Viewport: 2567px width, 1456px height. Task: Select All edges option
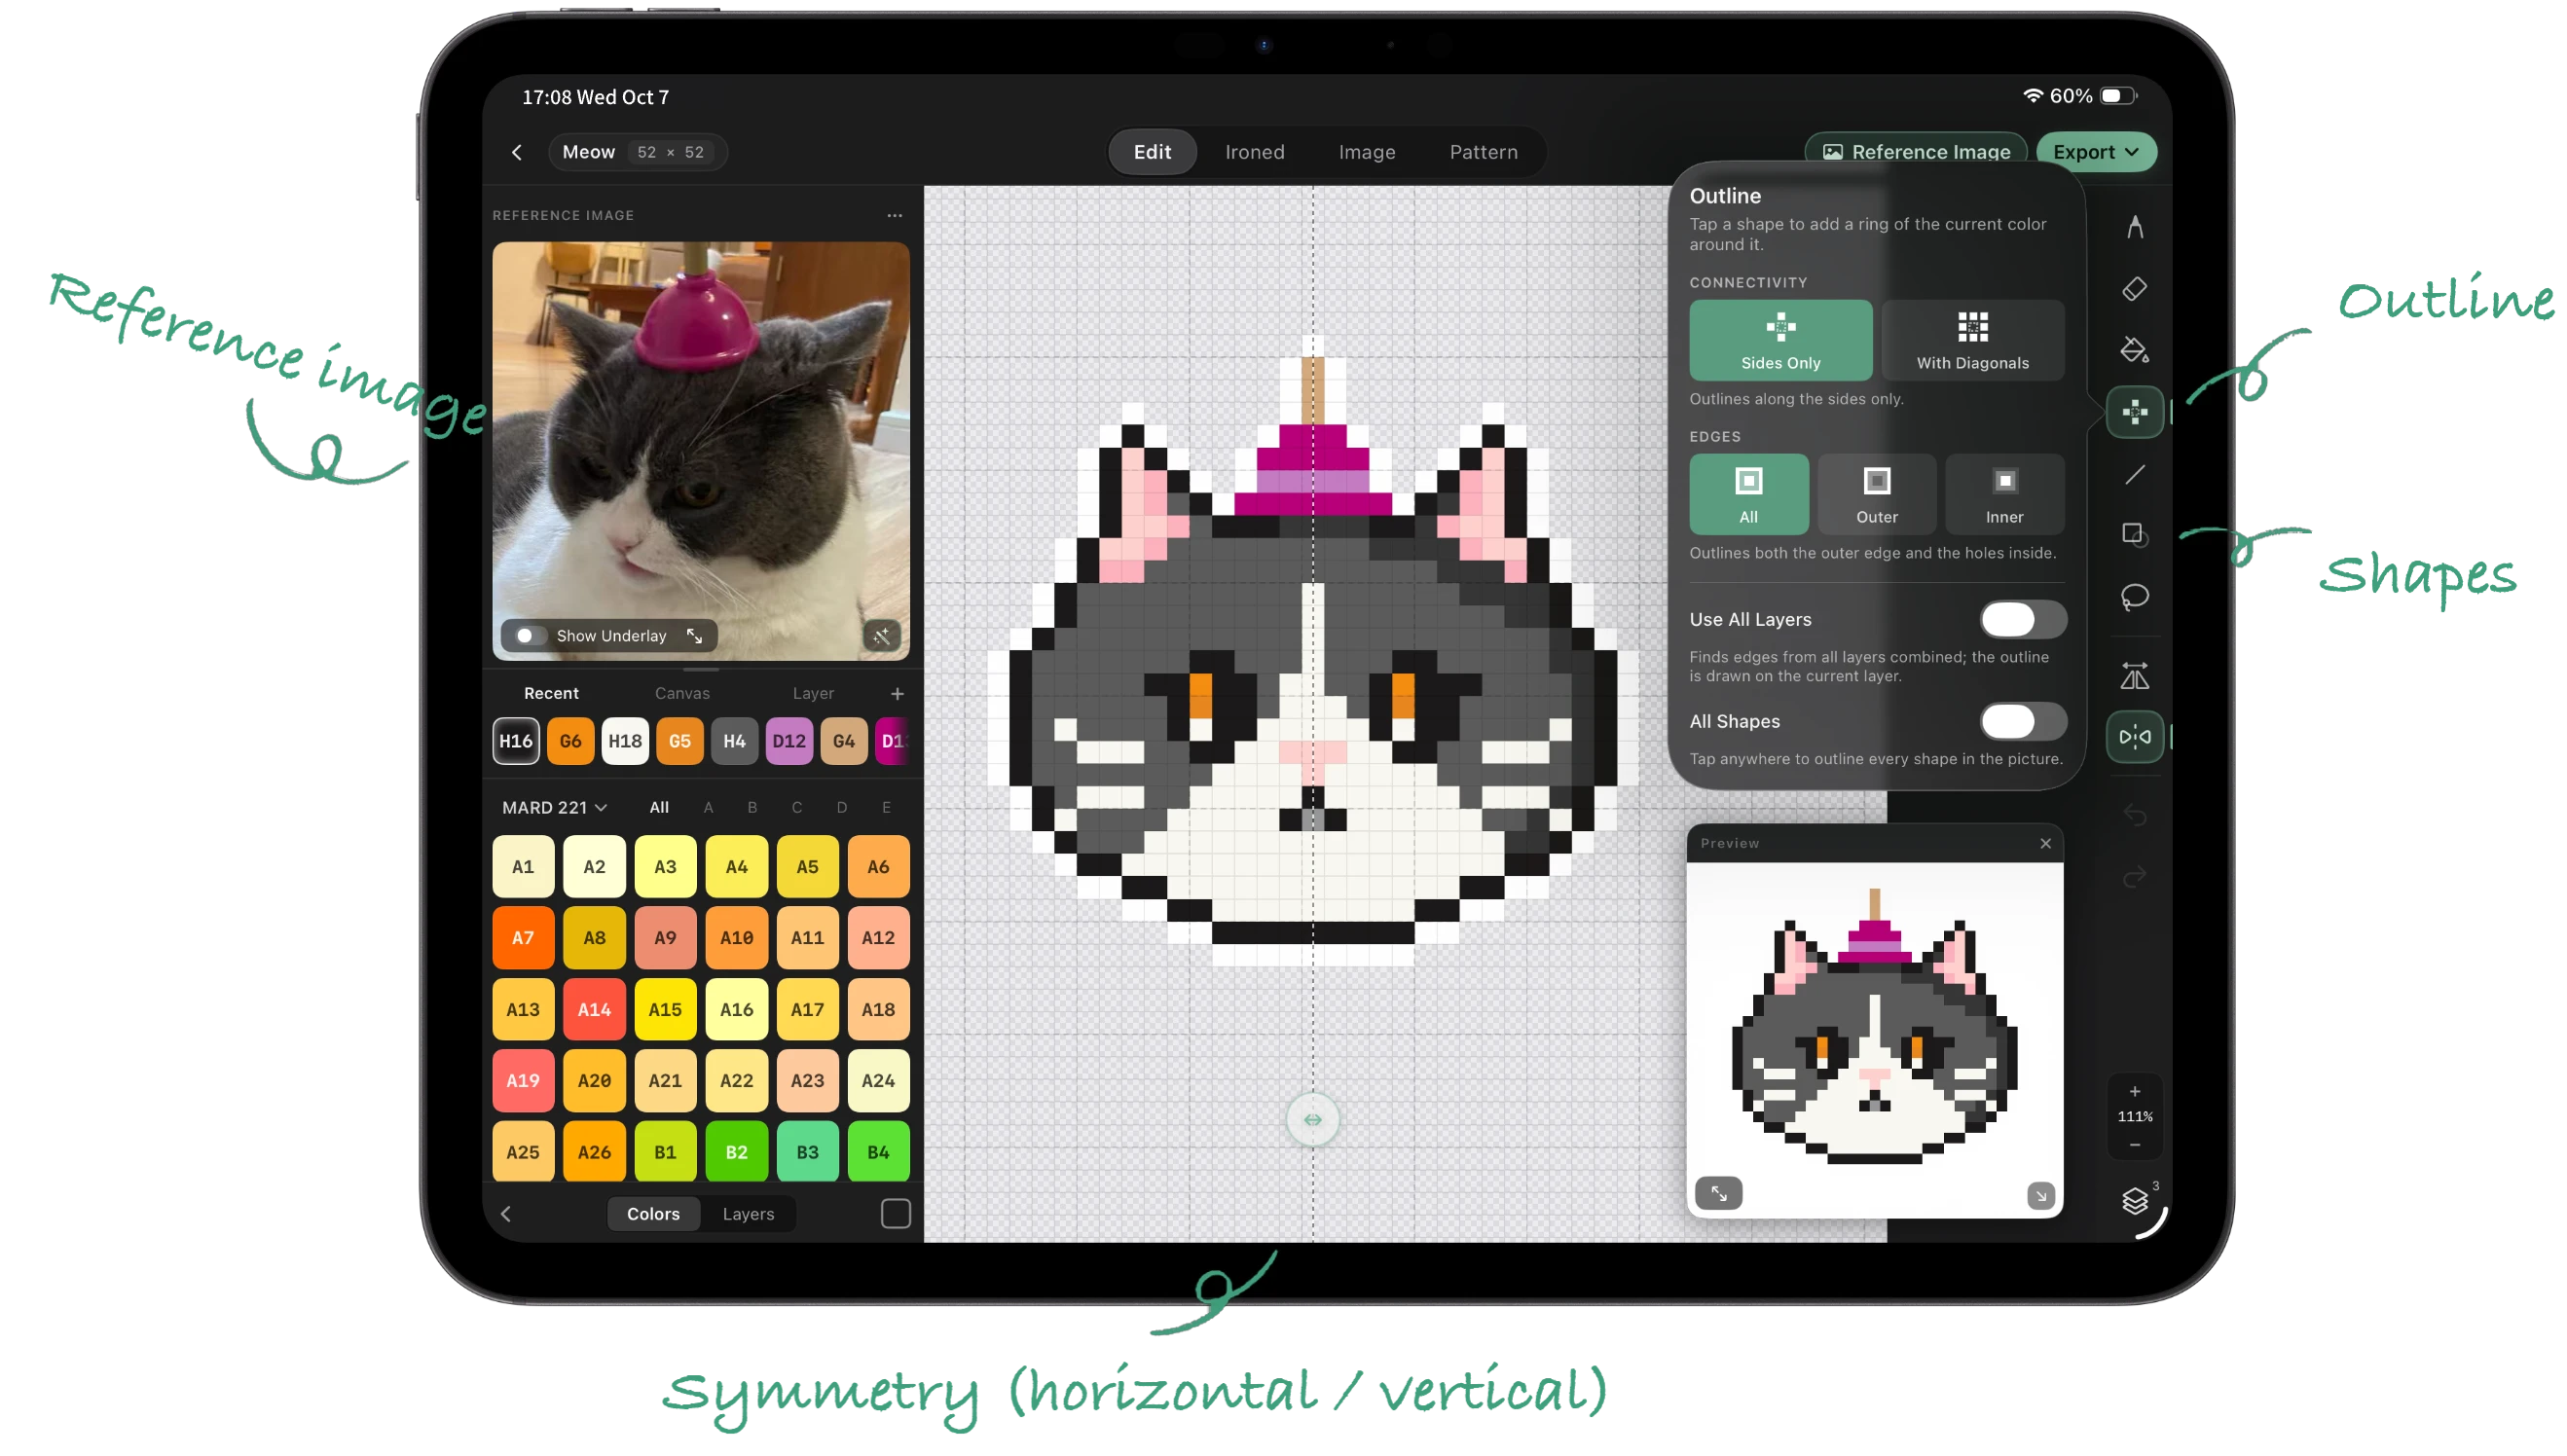(x=1748, y=495)
